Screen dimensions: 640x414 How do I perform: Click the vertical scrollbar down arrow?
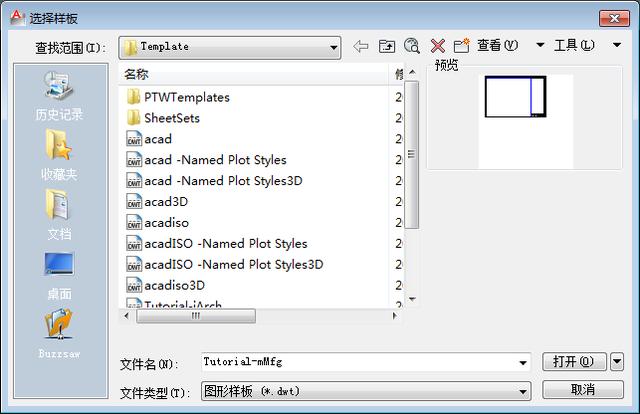[412, 299]
